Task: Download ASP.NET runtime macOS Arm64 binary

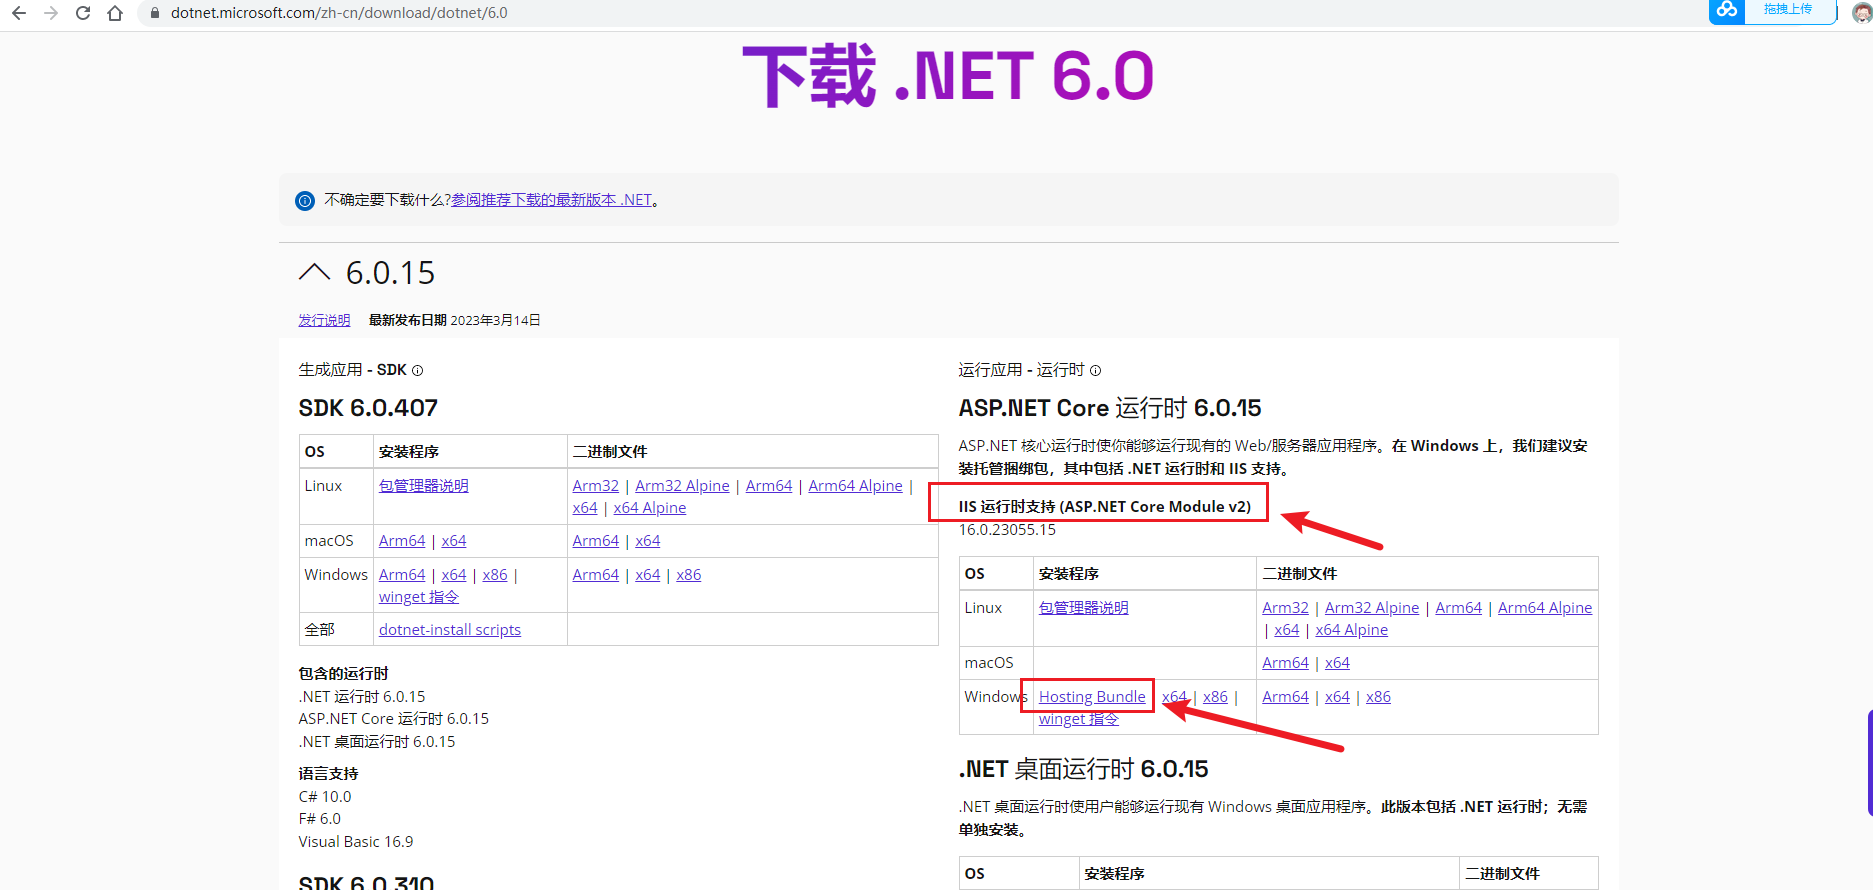Action: (x=1286, y=663)
